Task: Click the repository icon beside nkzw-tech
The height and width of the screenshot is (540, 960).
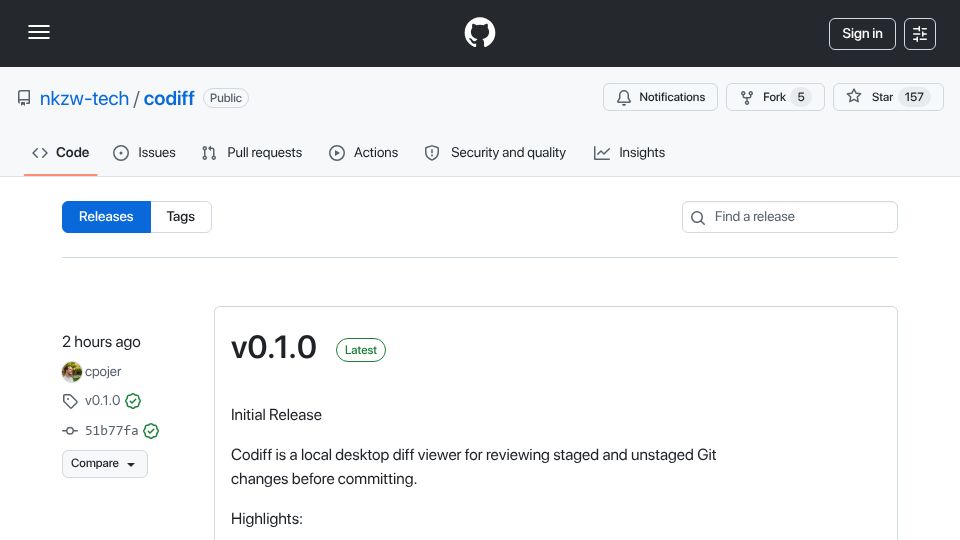Action: point(24,98)
